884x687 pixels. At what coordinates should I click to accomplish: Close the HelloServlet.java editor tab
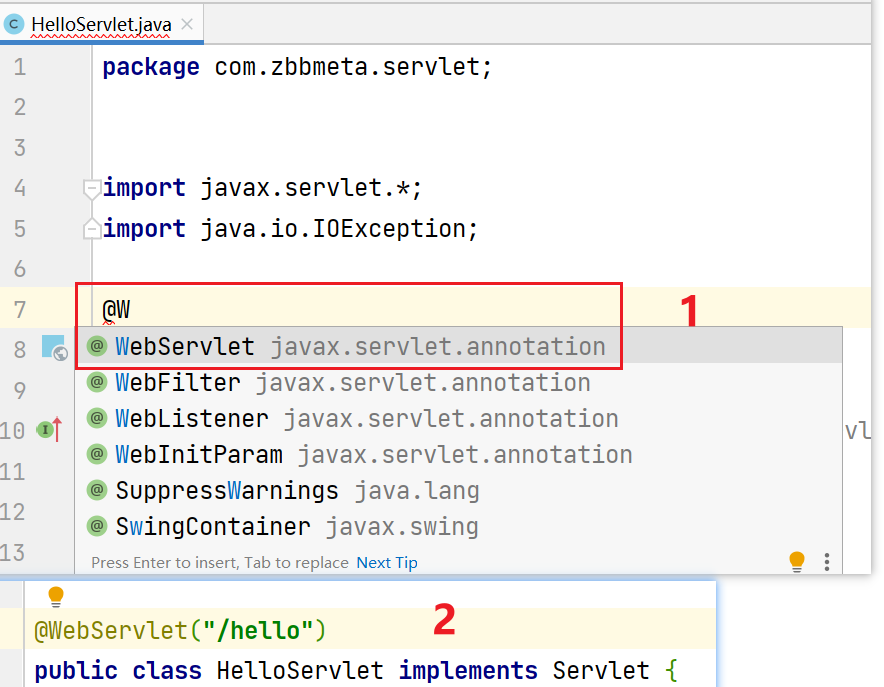[188, 23]
